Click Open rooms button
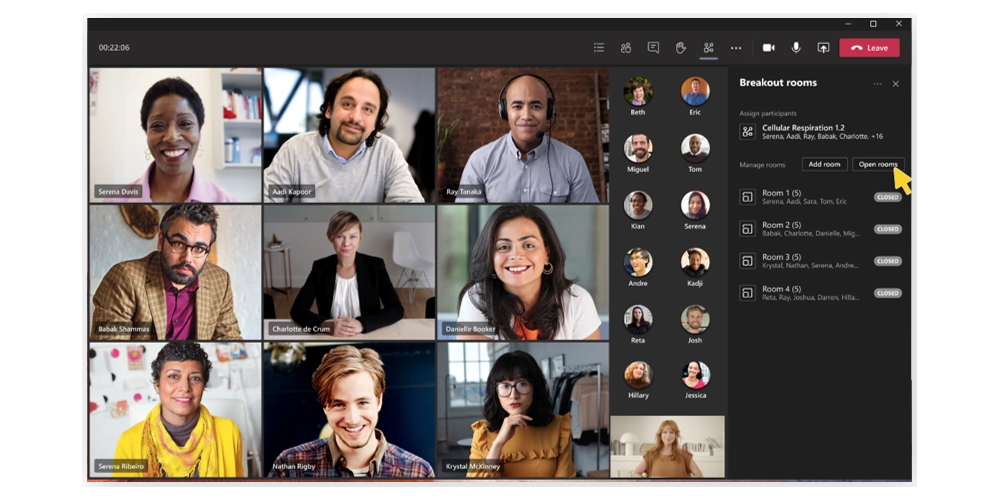 point(878,165)
